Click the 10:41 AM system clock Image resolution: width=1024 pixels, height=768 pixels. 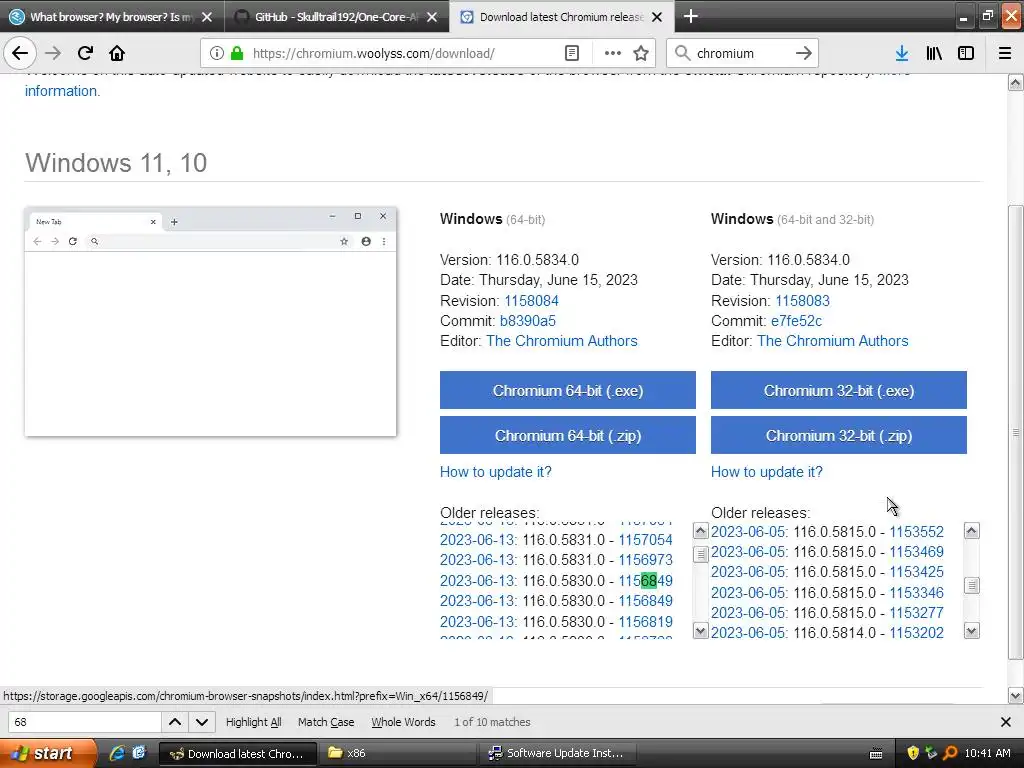click(x=987, y=753)
